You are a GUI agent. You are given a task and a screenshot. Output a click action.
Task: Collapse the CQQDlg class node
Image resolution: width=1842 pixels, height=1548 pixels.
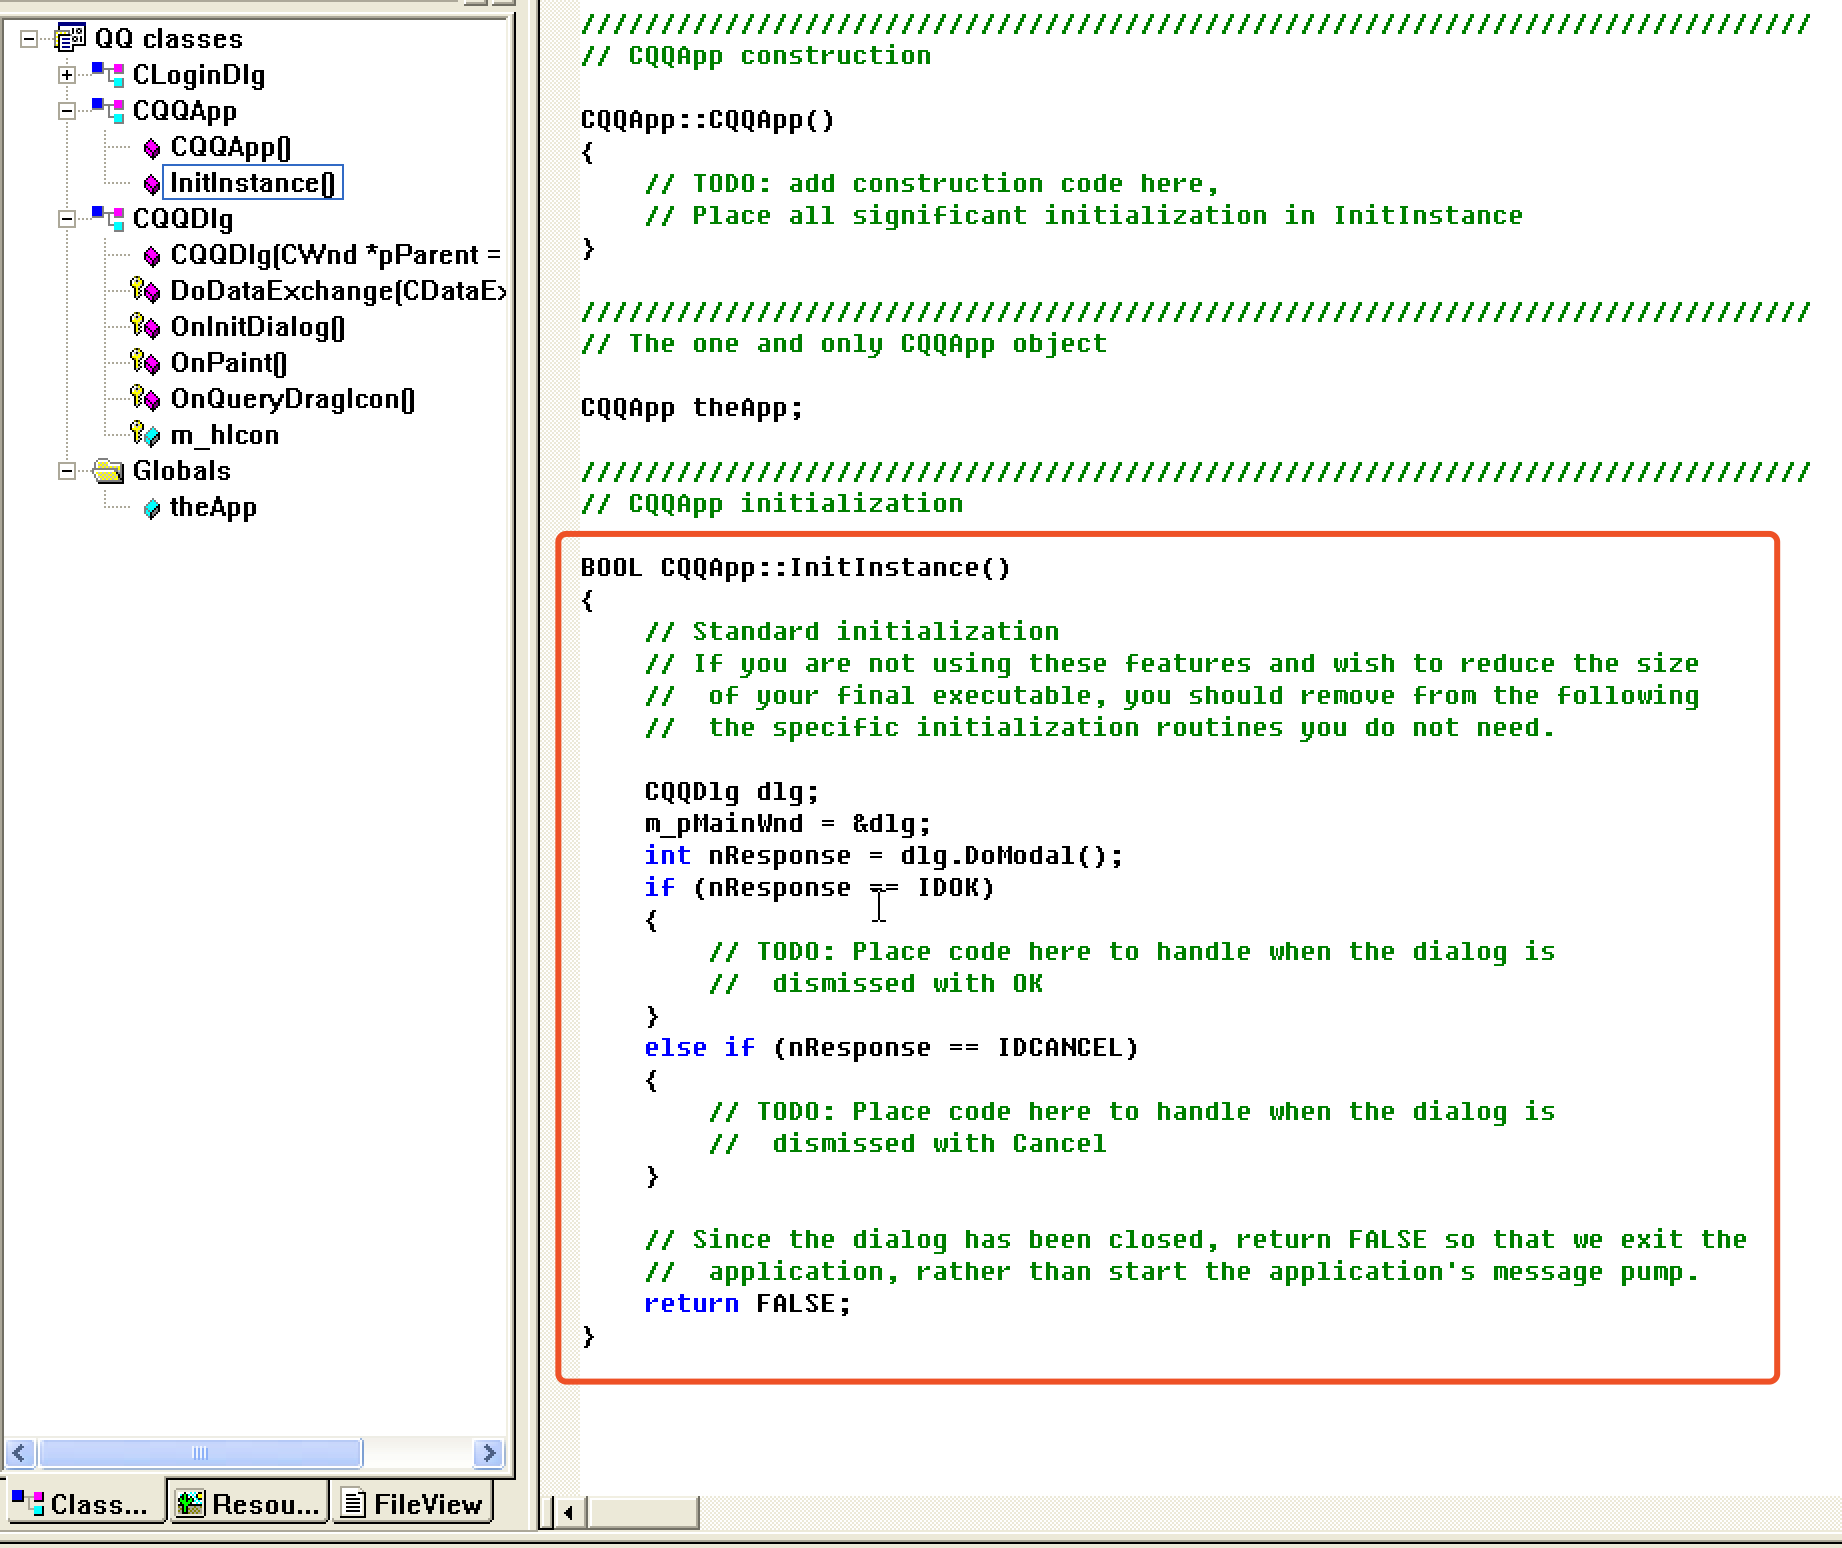[x=67, y=219]
